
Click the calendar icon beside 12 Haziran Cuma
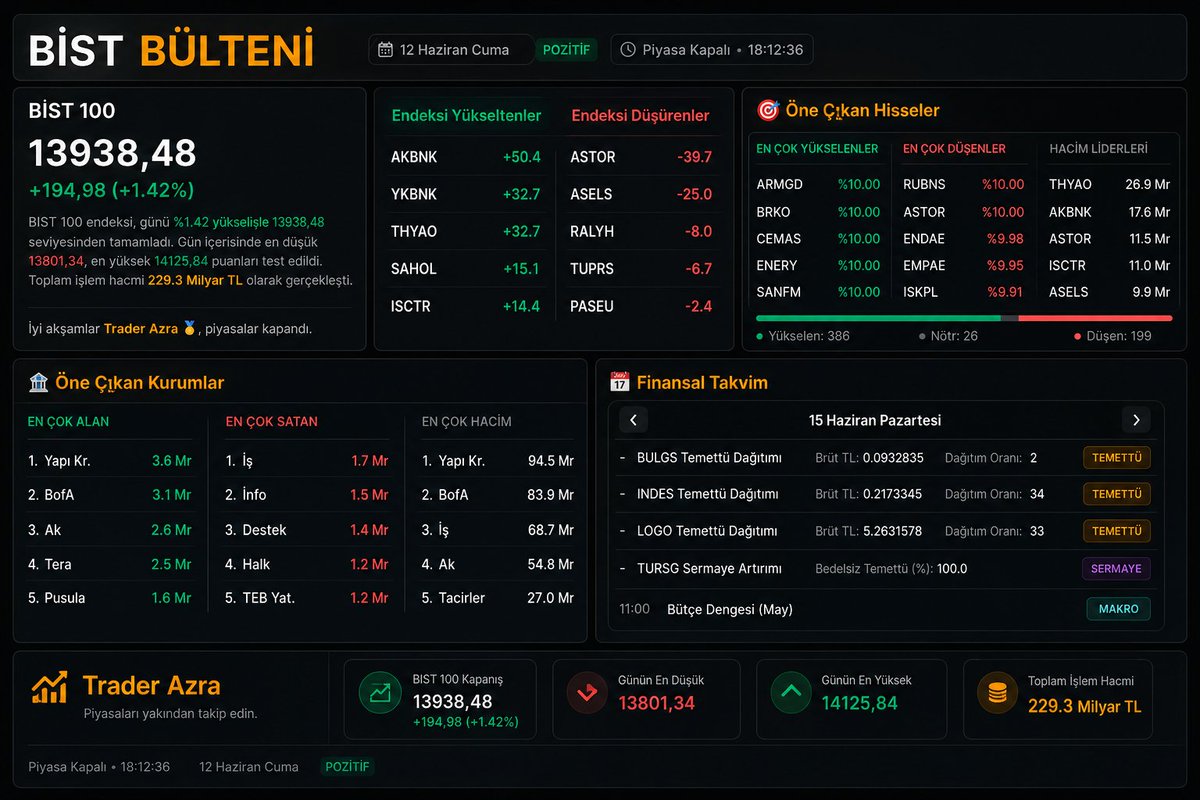pyautogui.click(x=386, y=49)
